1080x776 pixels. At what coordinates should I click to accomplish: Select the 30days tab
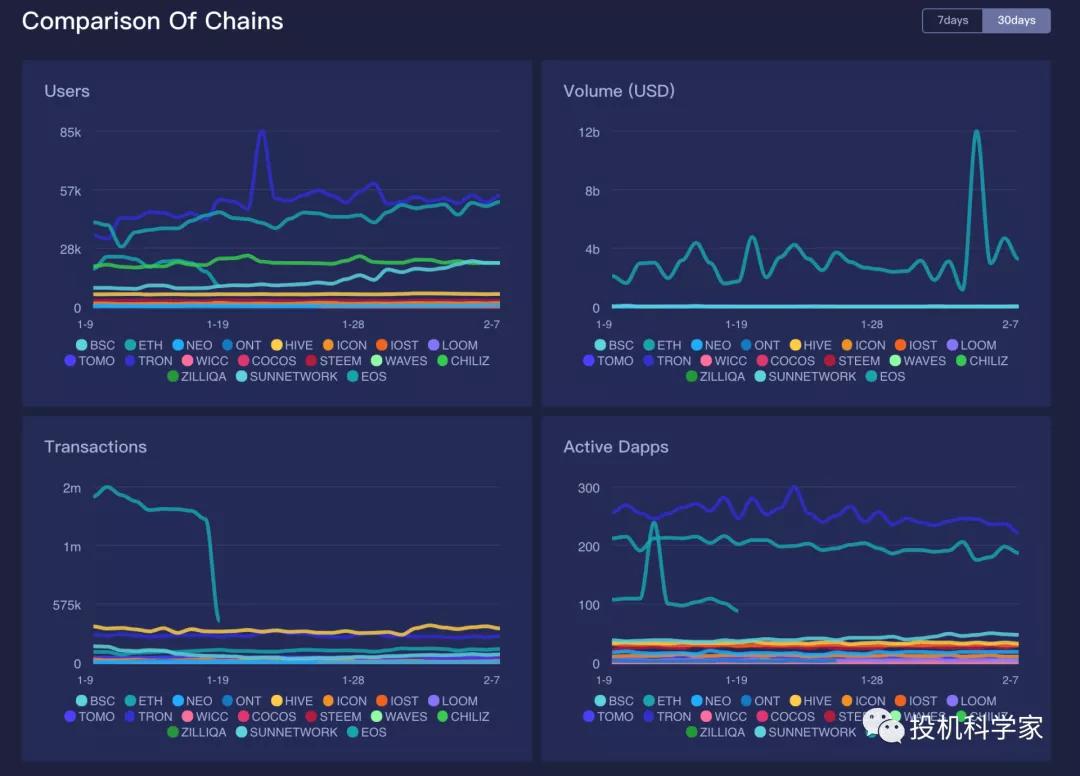tap(1016, 21)
